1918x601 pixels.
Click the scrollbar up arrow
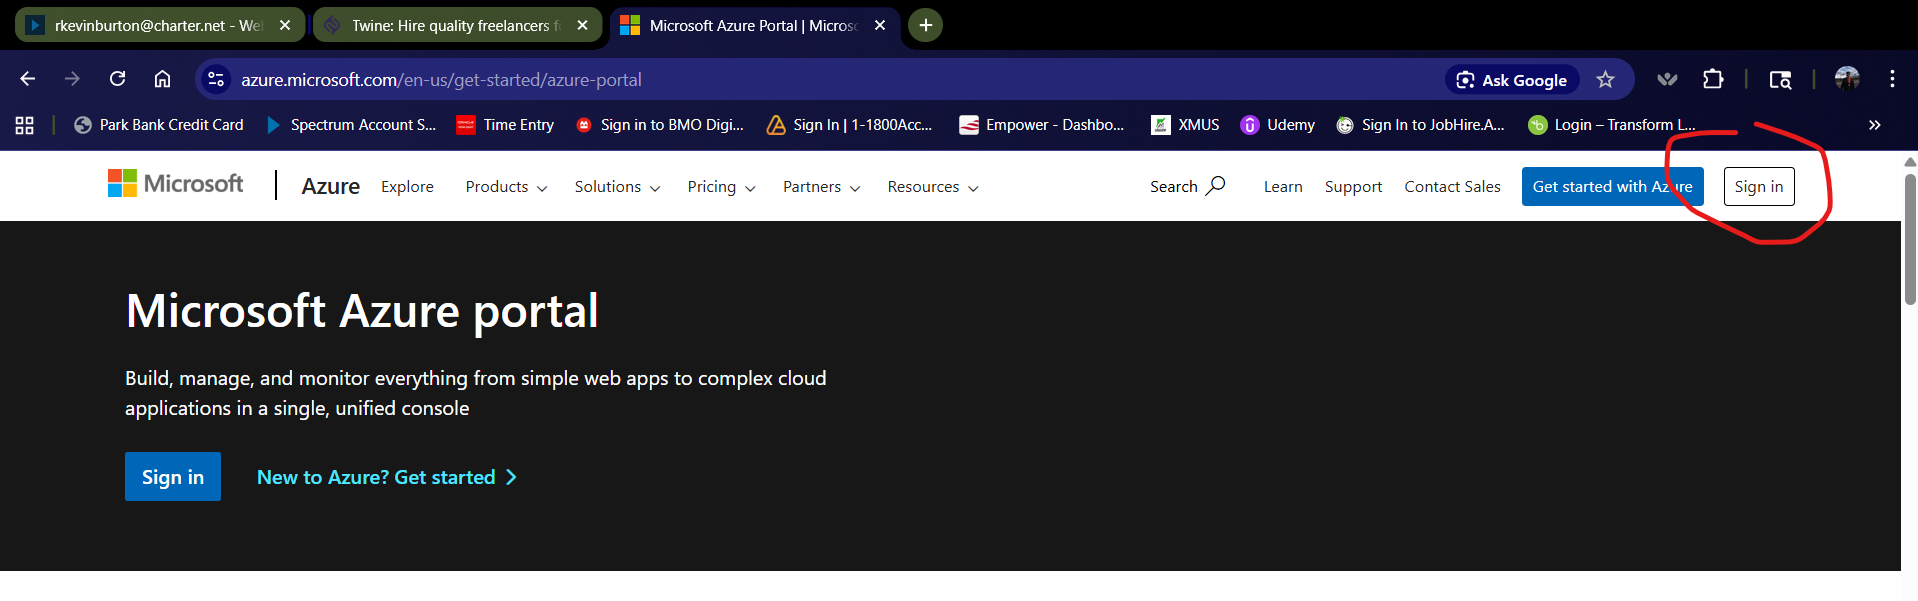(1910, 161)
